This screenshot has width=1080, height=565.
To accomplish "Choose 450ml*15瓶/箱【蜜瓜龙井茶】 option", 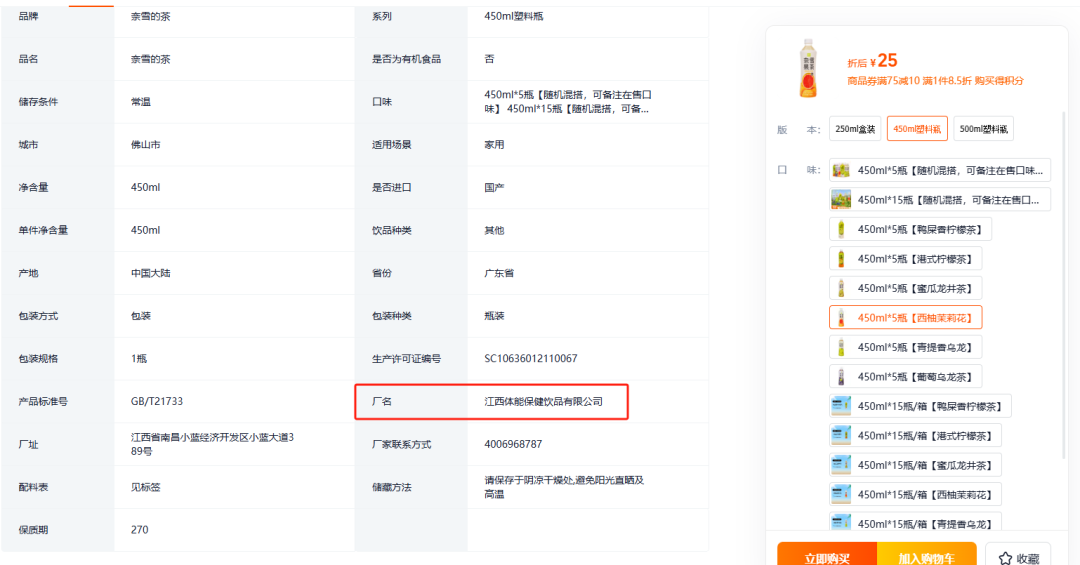I will tap(915, 466).
